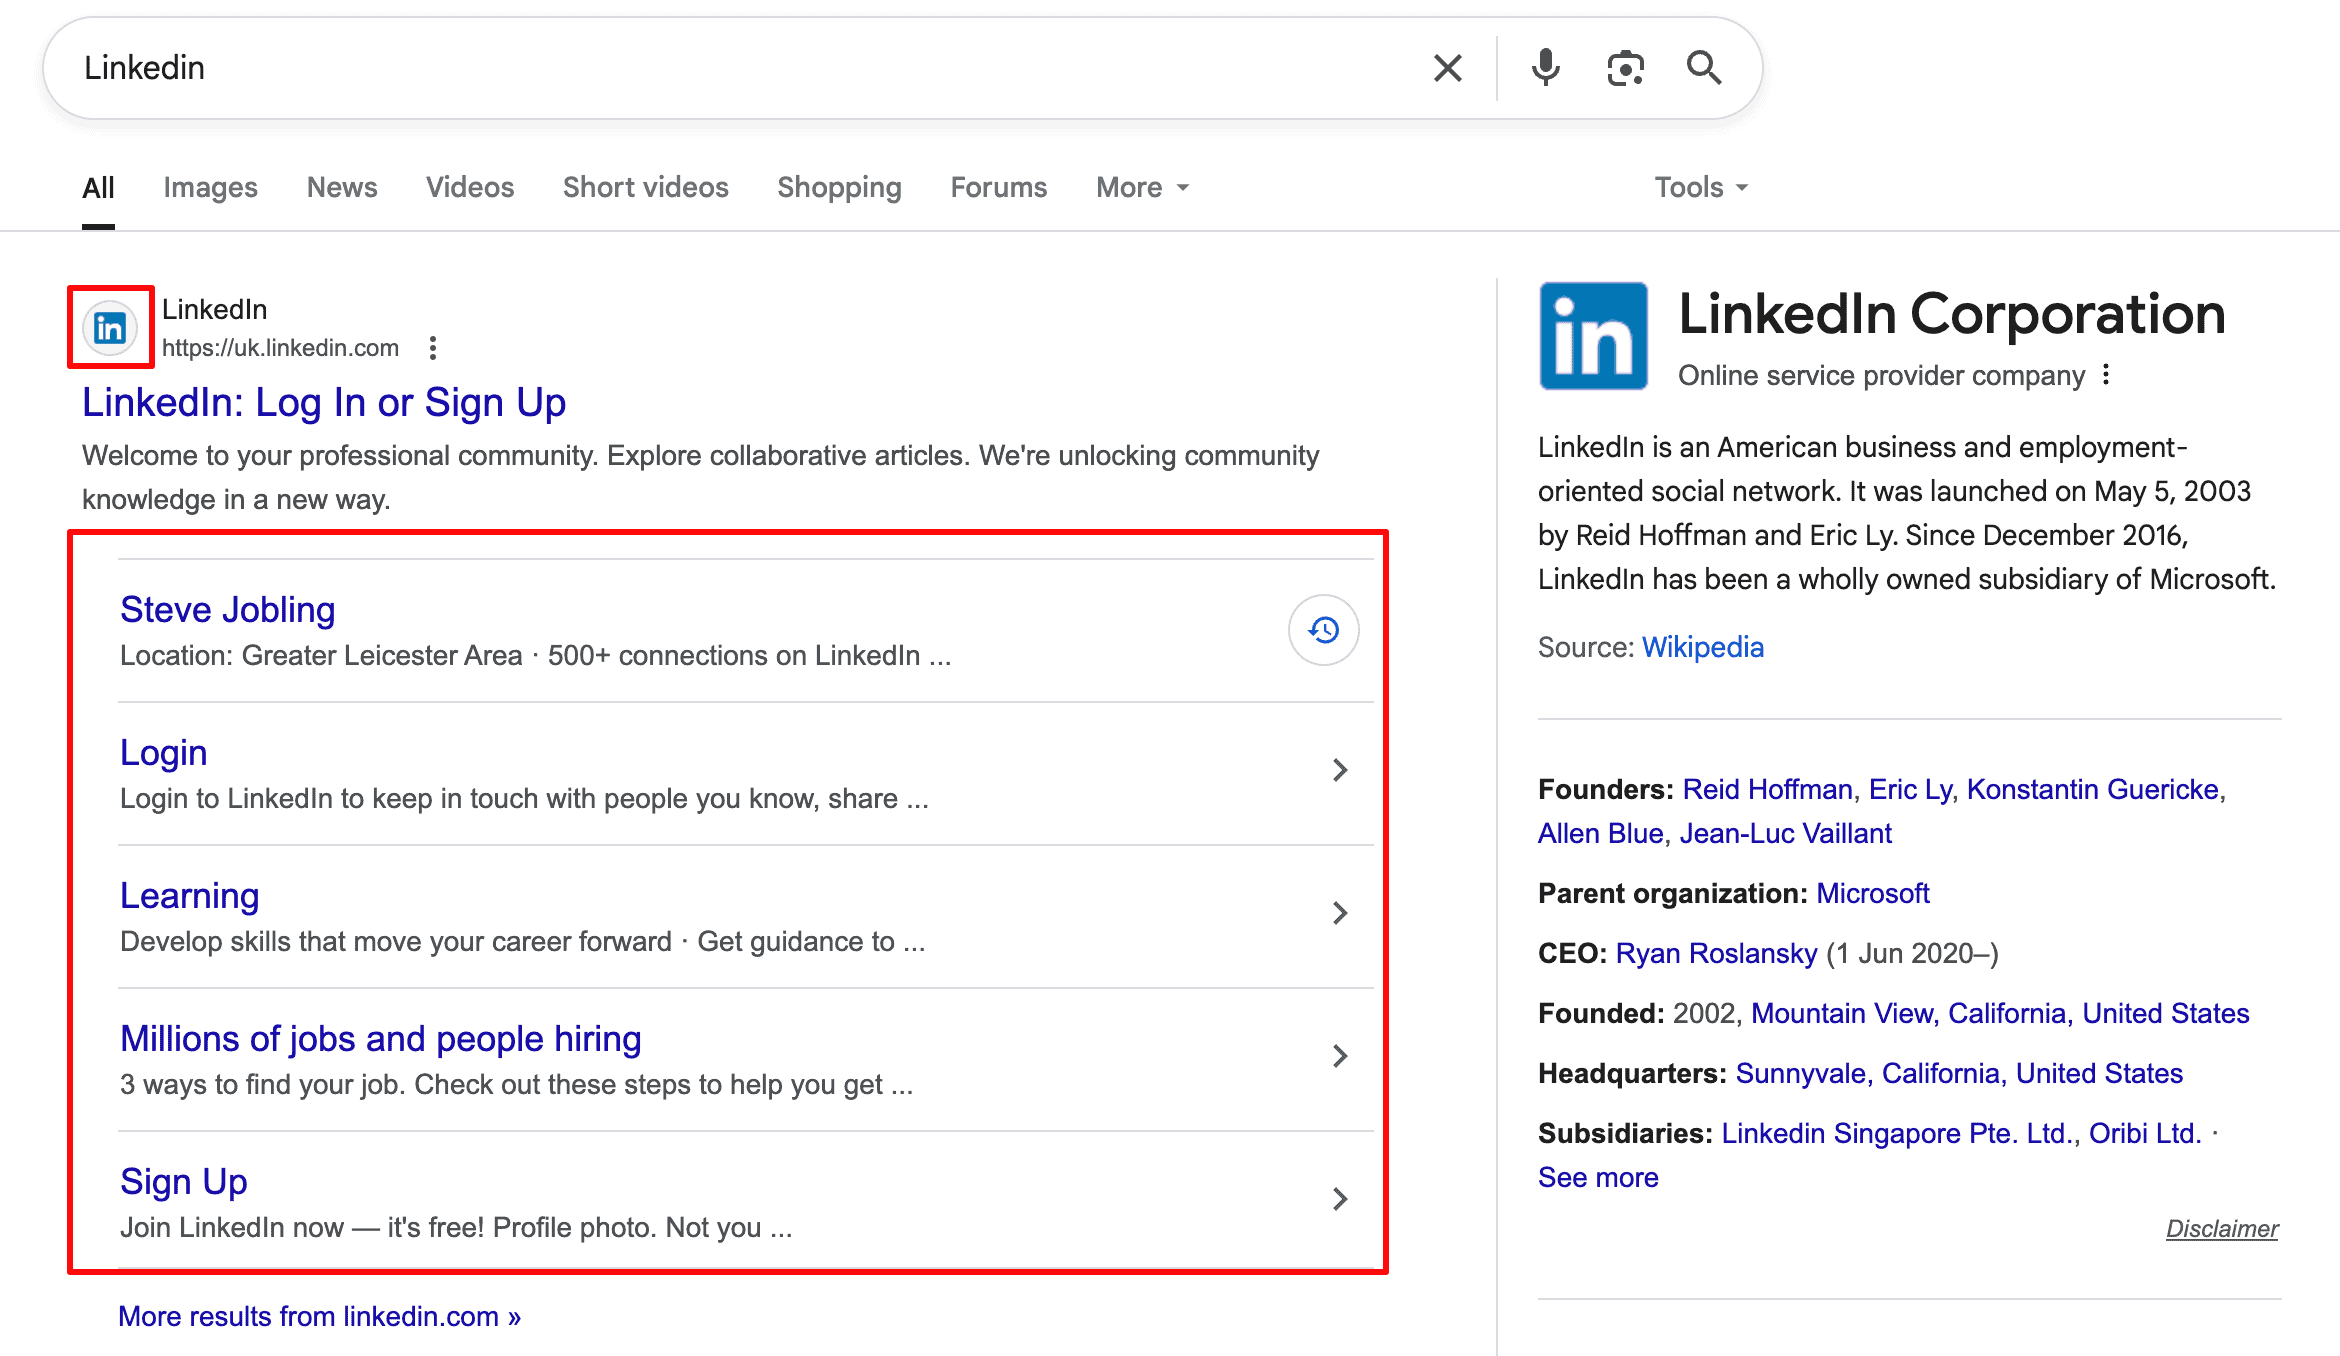The width and height of the screenshot is (2340, 1356).
Task: Open the Tools dropdown
Action: point(1701,188)
